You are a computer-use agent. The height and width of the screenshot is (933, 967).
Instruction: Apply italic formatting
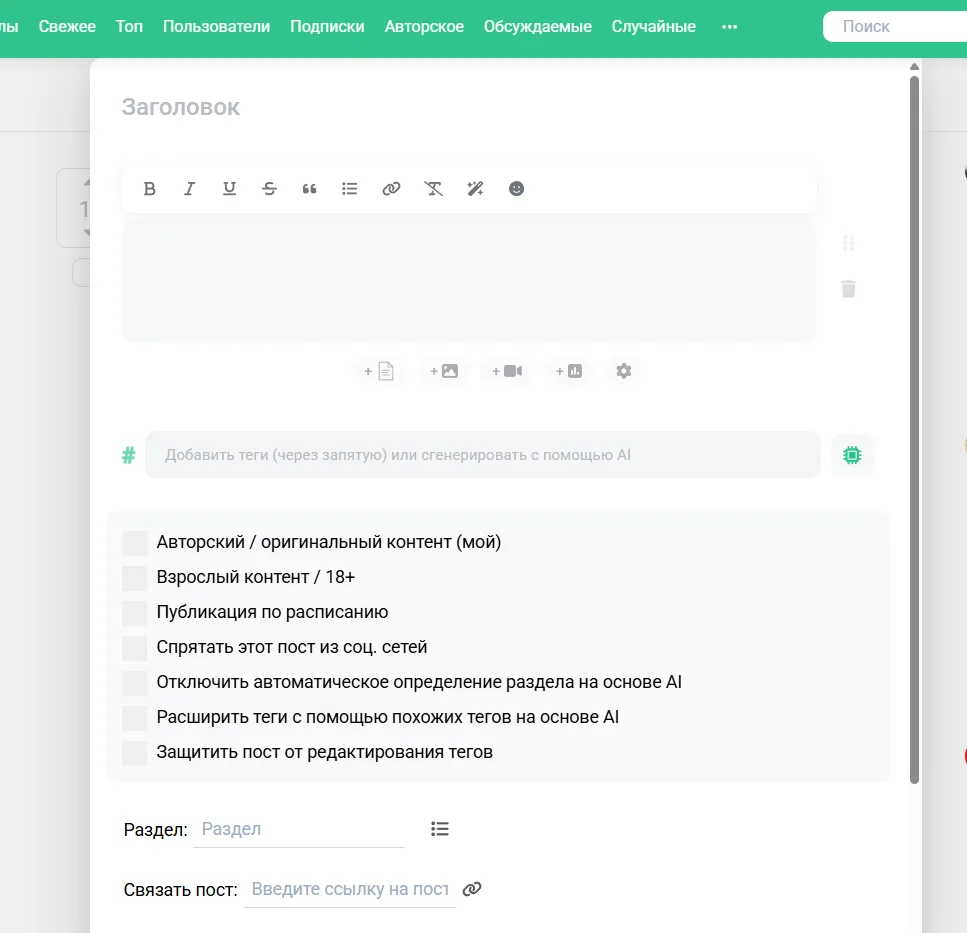coord(189,189)
